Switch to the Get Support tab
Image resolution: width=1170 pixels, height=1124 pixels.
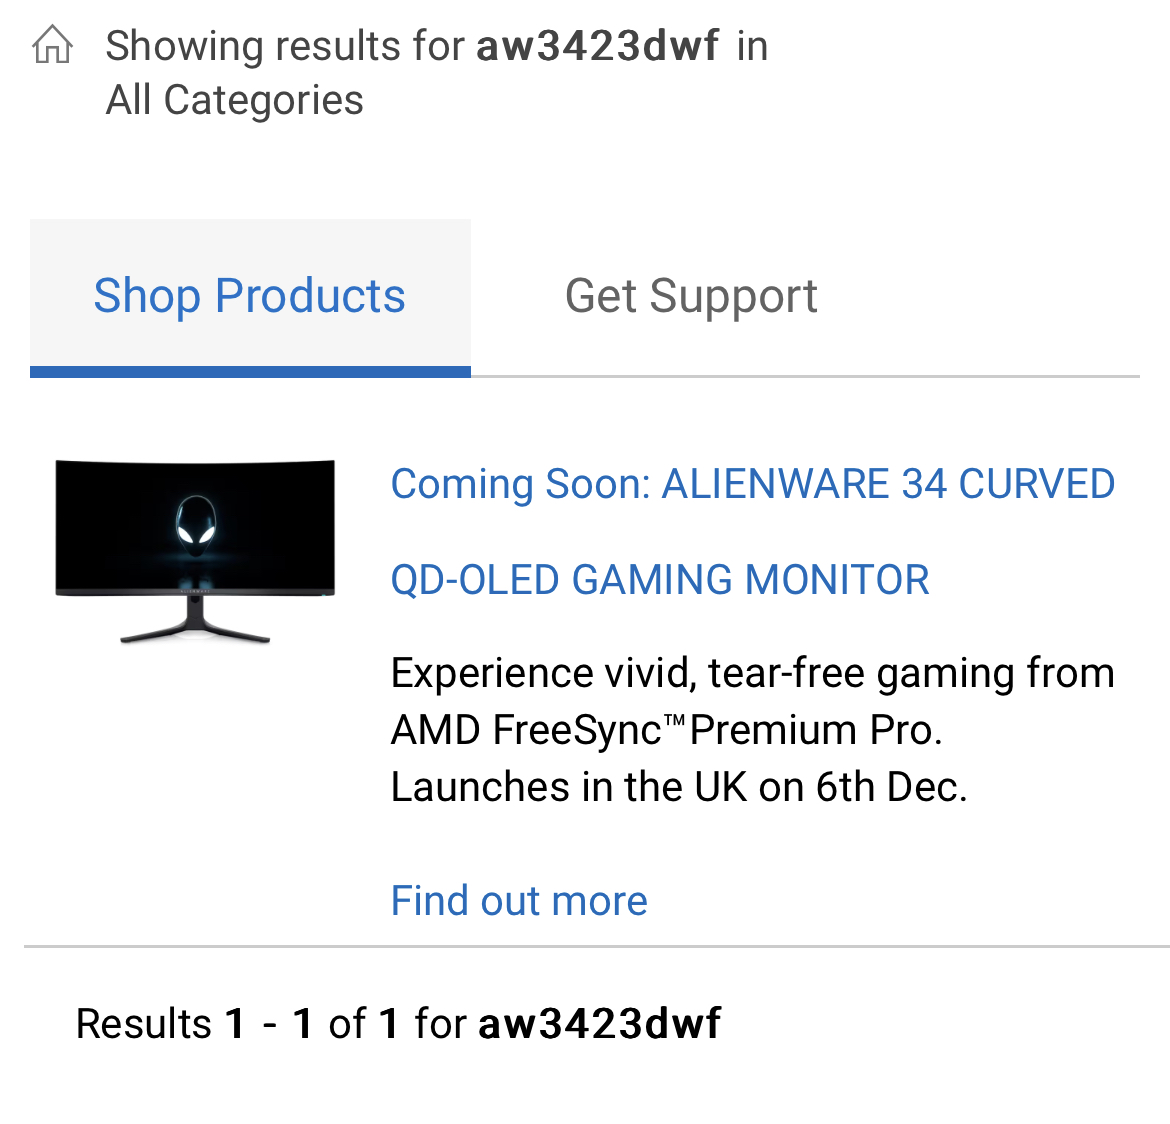[691, 296]
